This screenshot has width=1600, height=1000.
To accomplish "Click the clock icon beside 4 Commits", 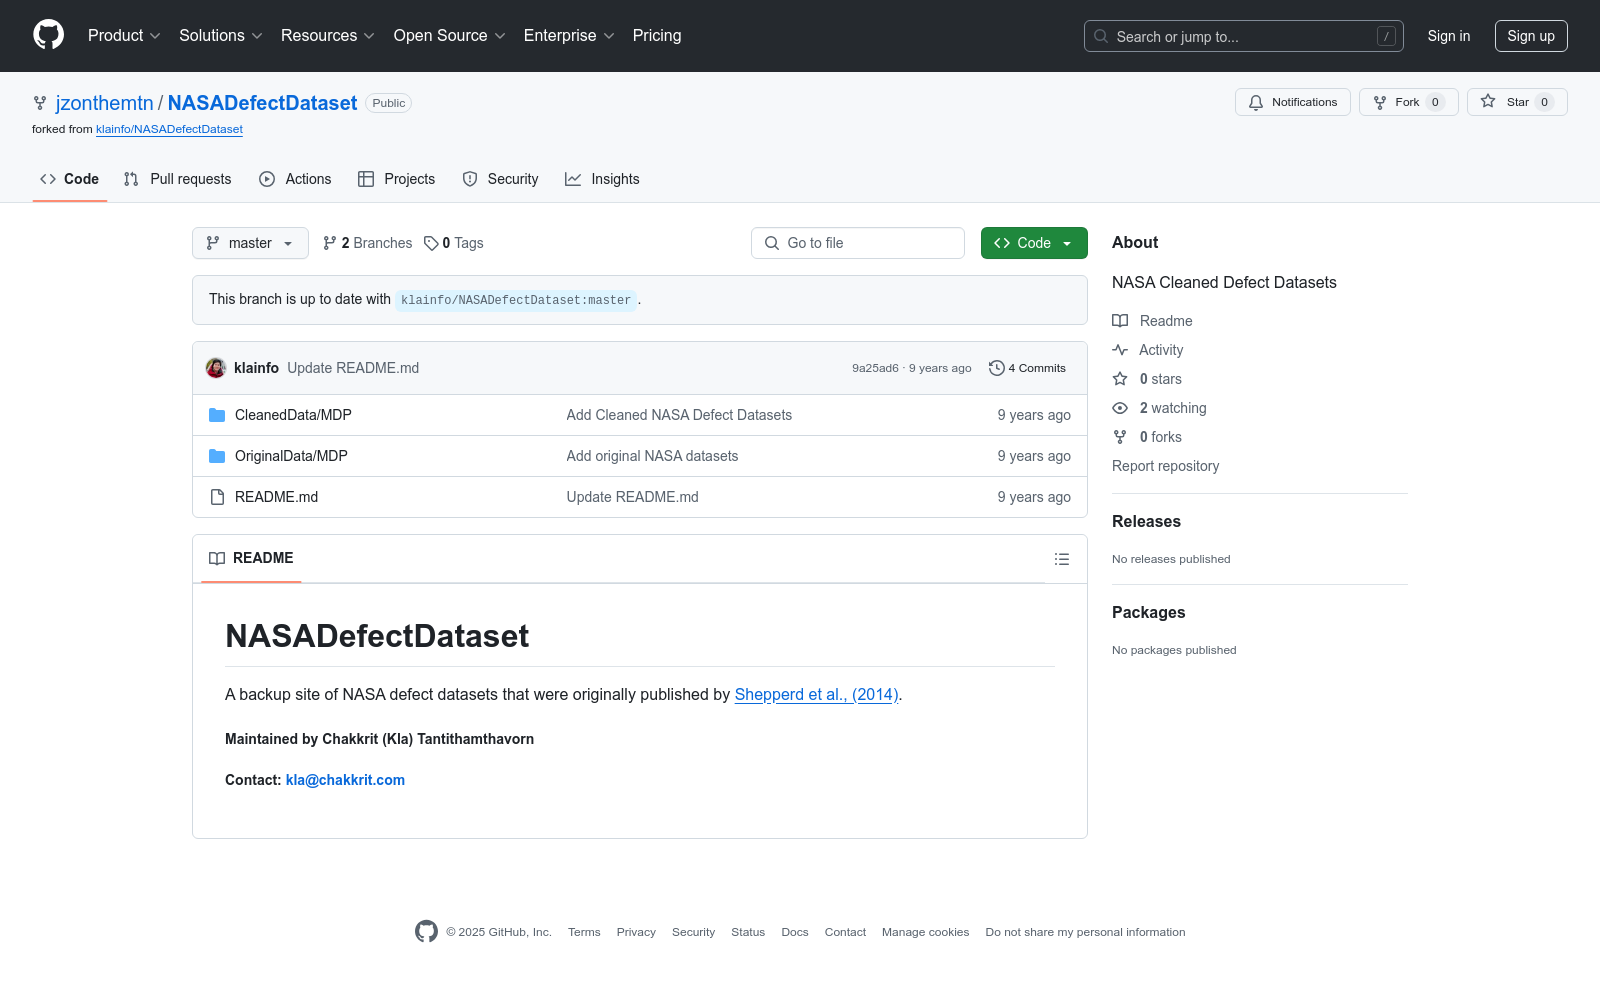I will 996,368.
